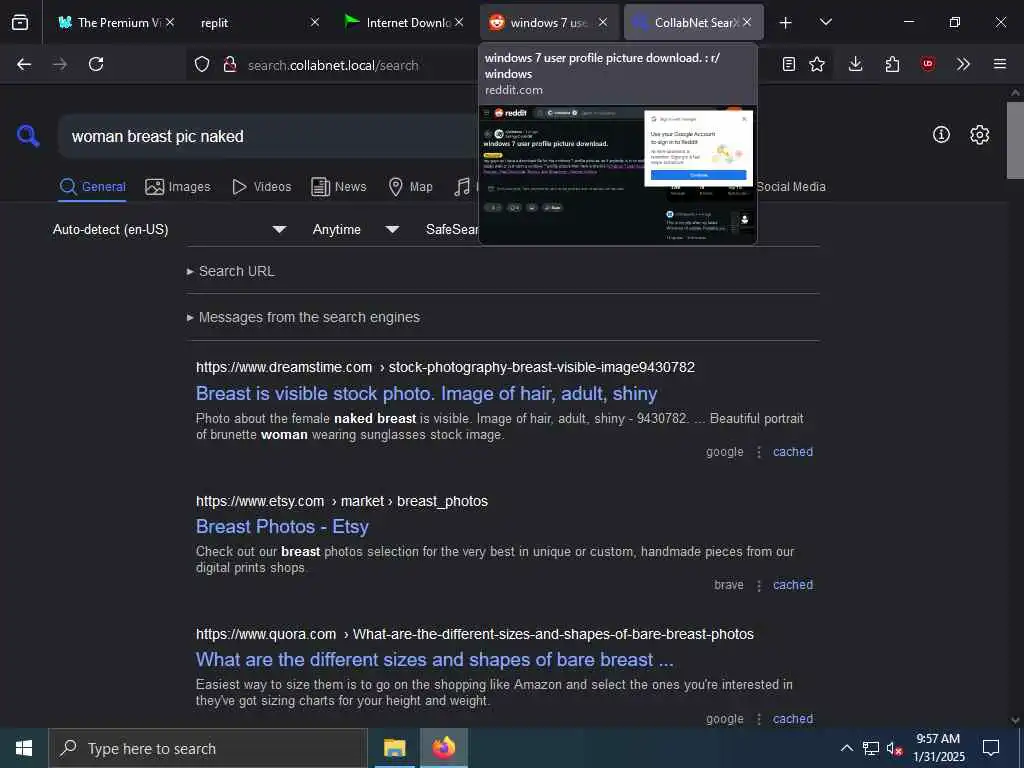Click the address bar URL

(x=333, y=65)
